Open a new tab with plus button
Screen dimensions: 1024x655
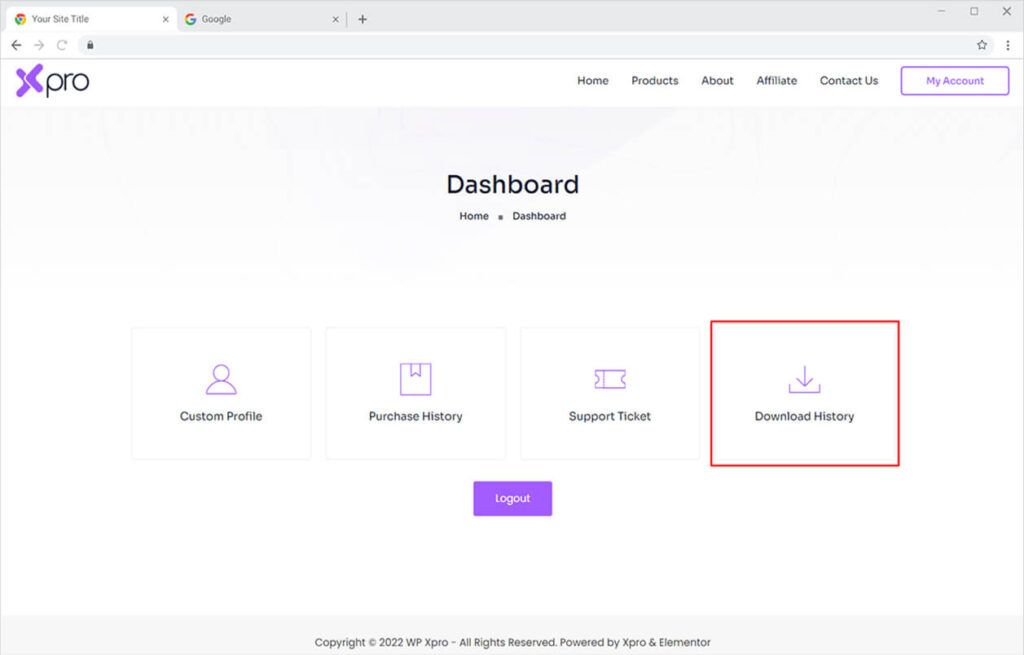click(x=362, y=19)
